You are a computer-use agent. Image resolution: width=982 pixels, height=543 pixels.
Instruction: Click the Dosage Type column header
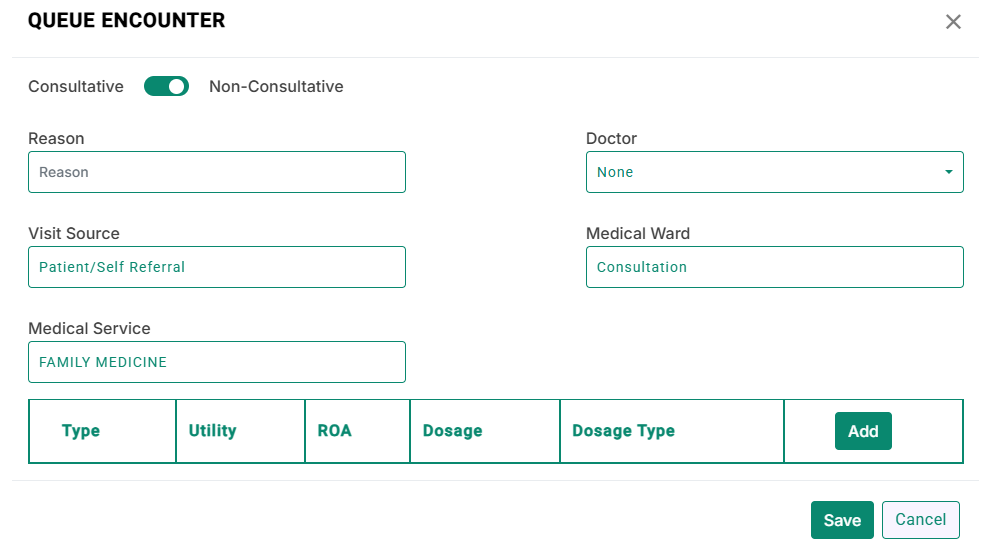coord(624,431)
